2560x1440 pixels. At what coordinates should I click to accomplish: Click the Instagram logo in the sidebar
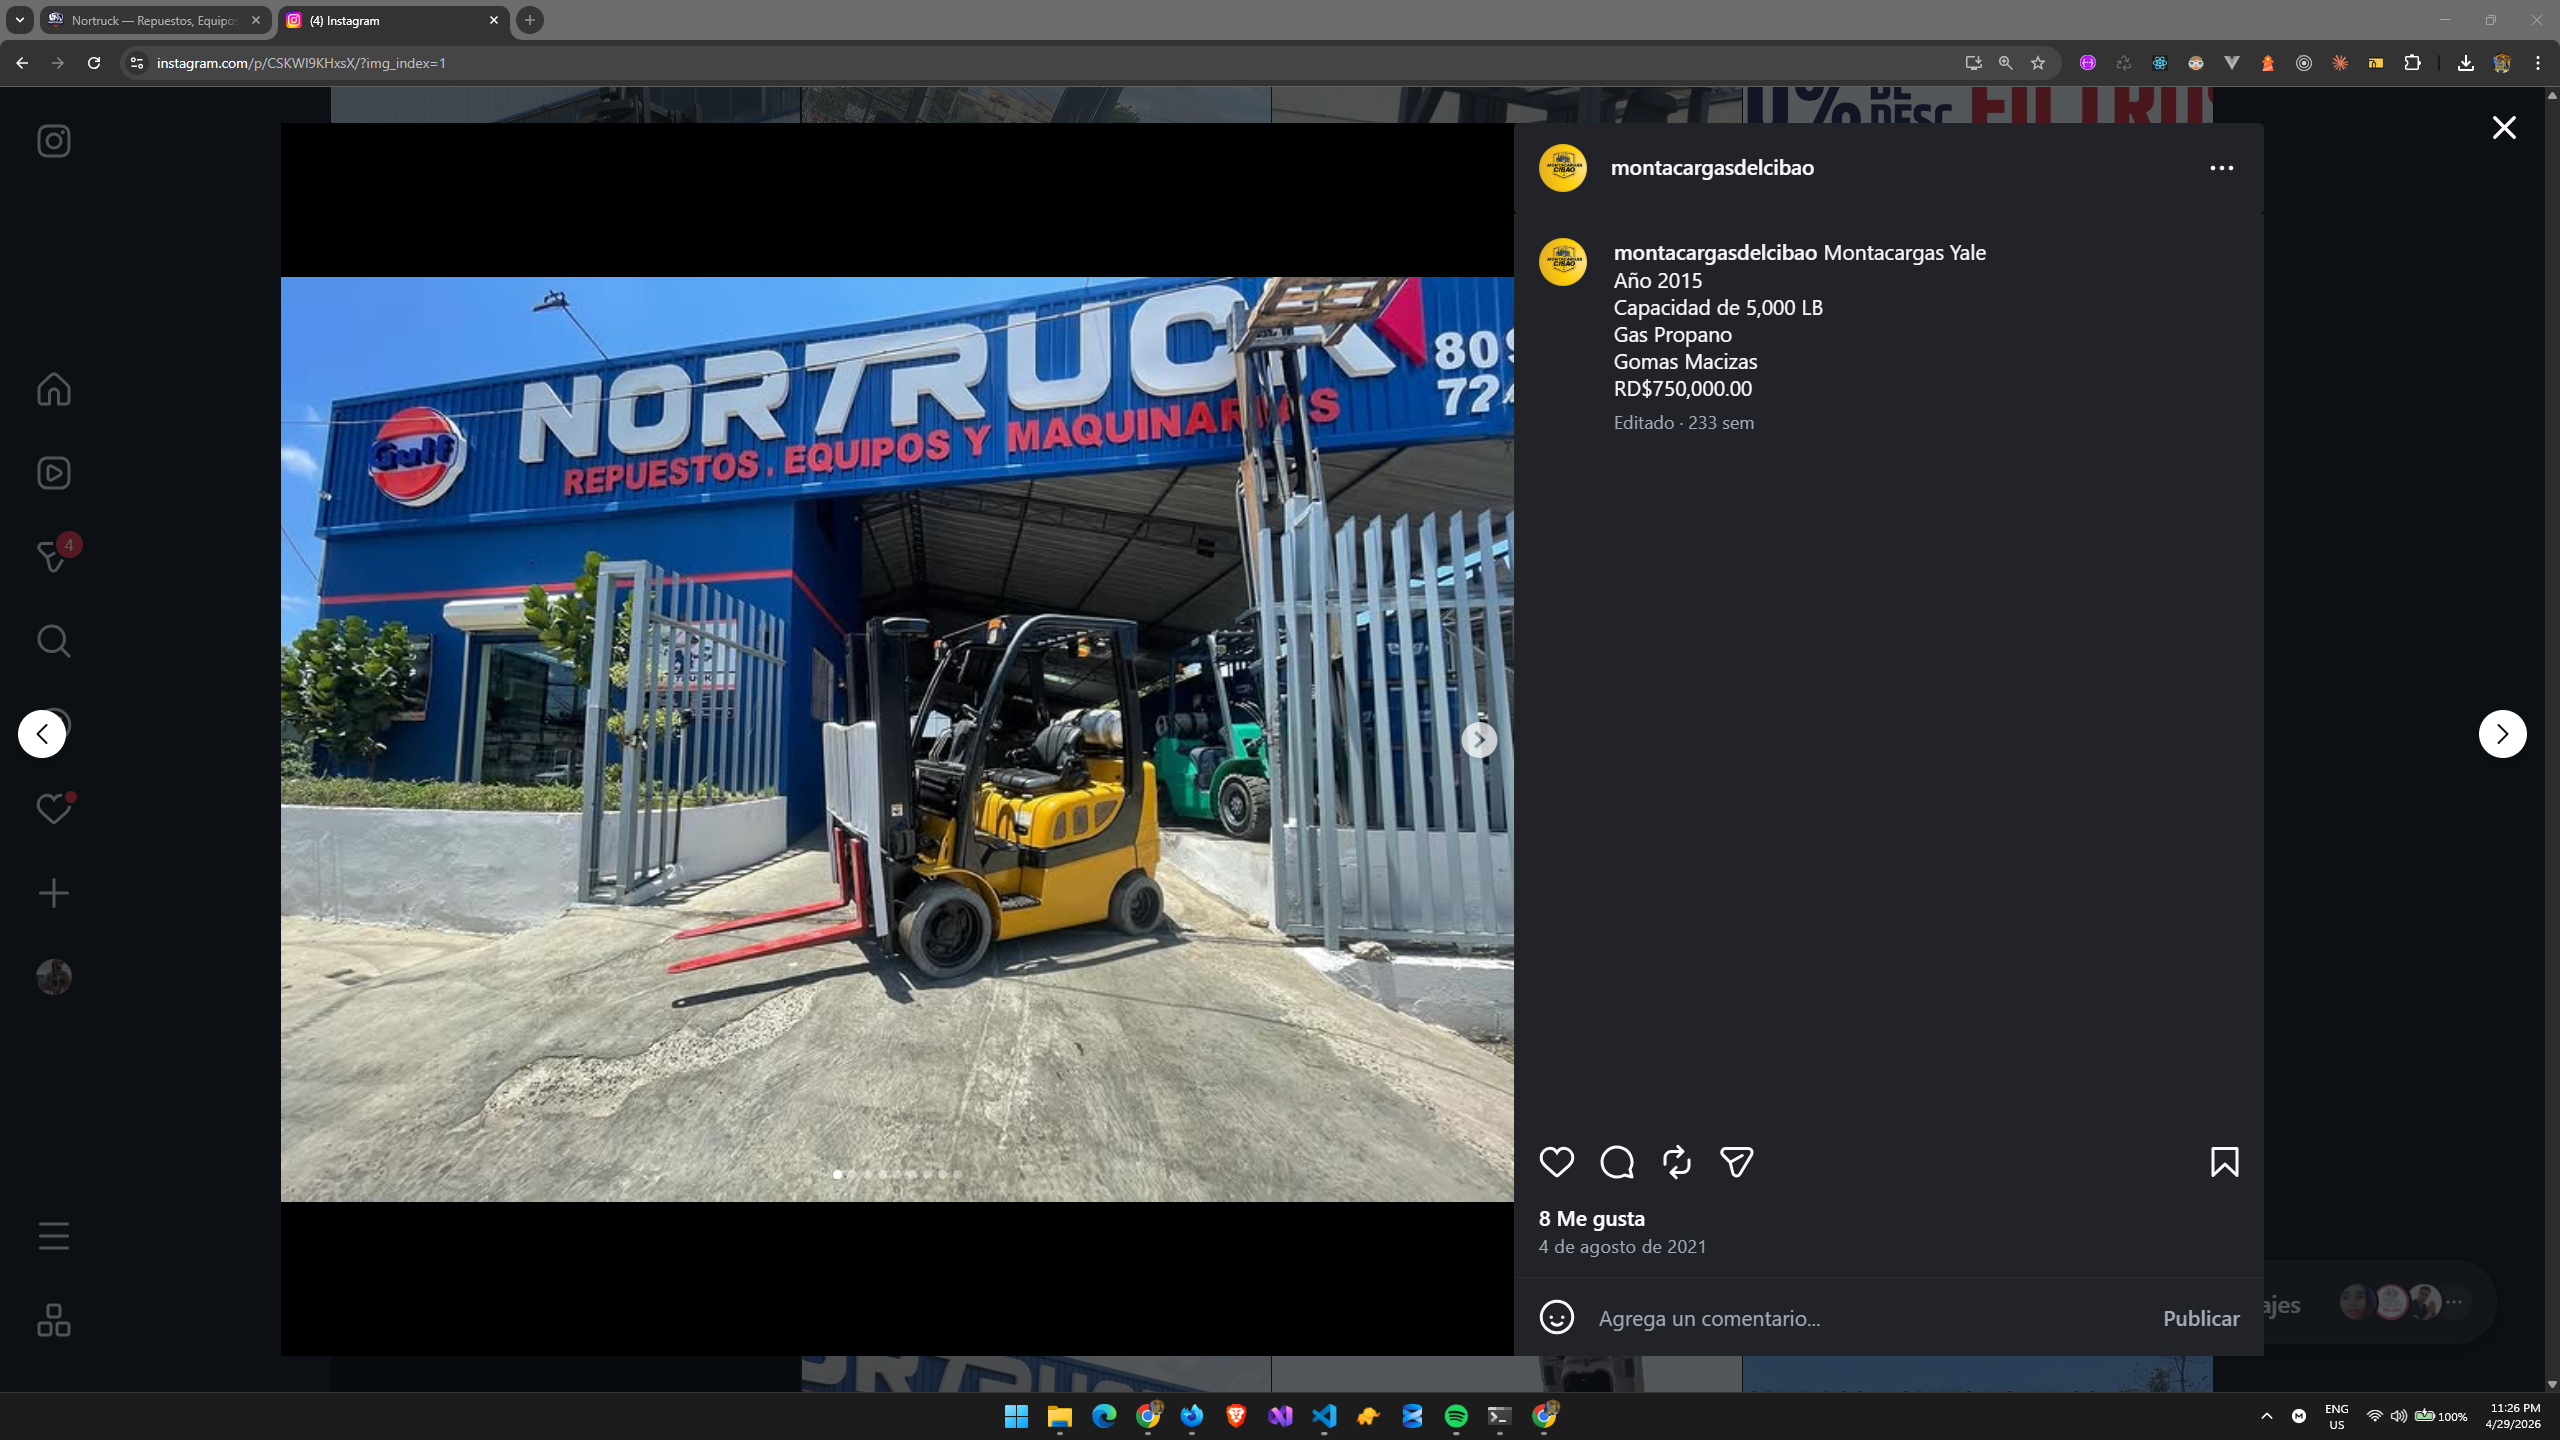click(x=54, y=141)
